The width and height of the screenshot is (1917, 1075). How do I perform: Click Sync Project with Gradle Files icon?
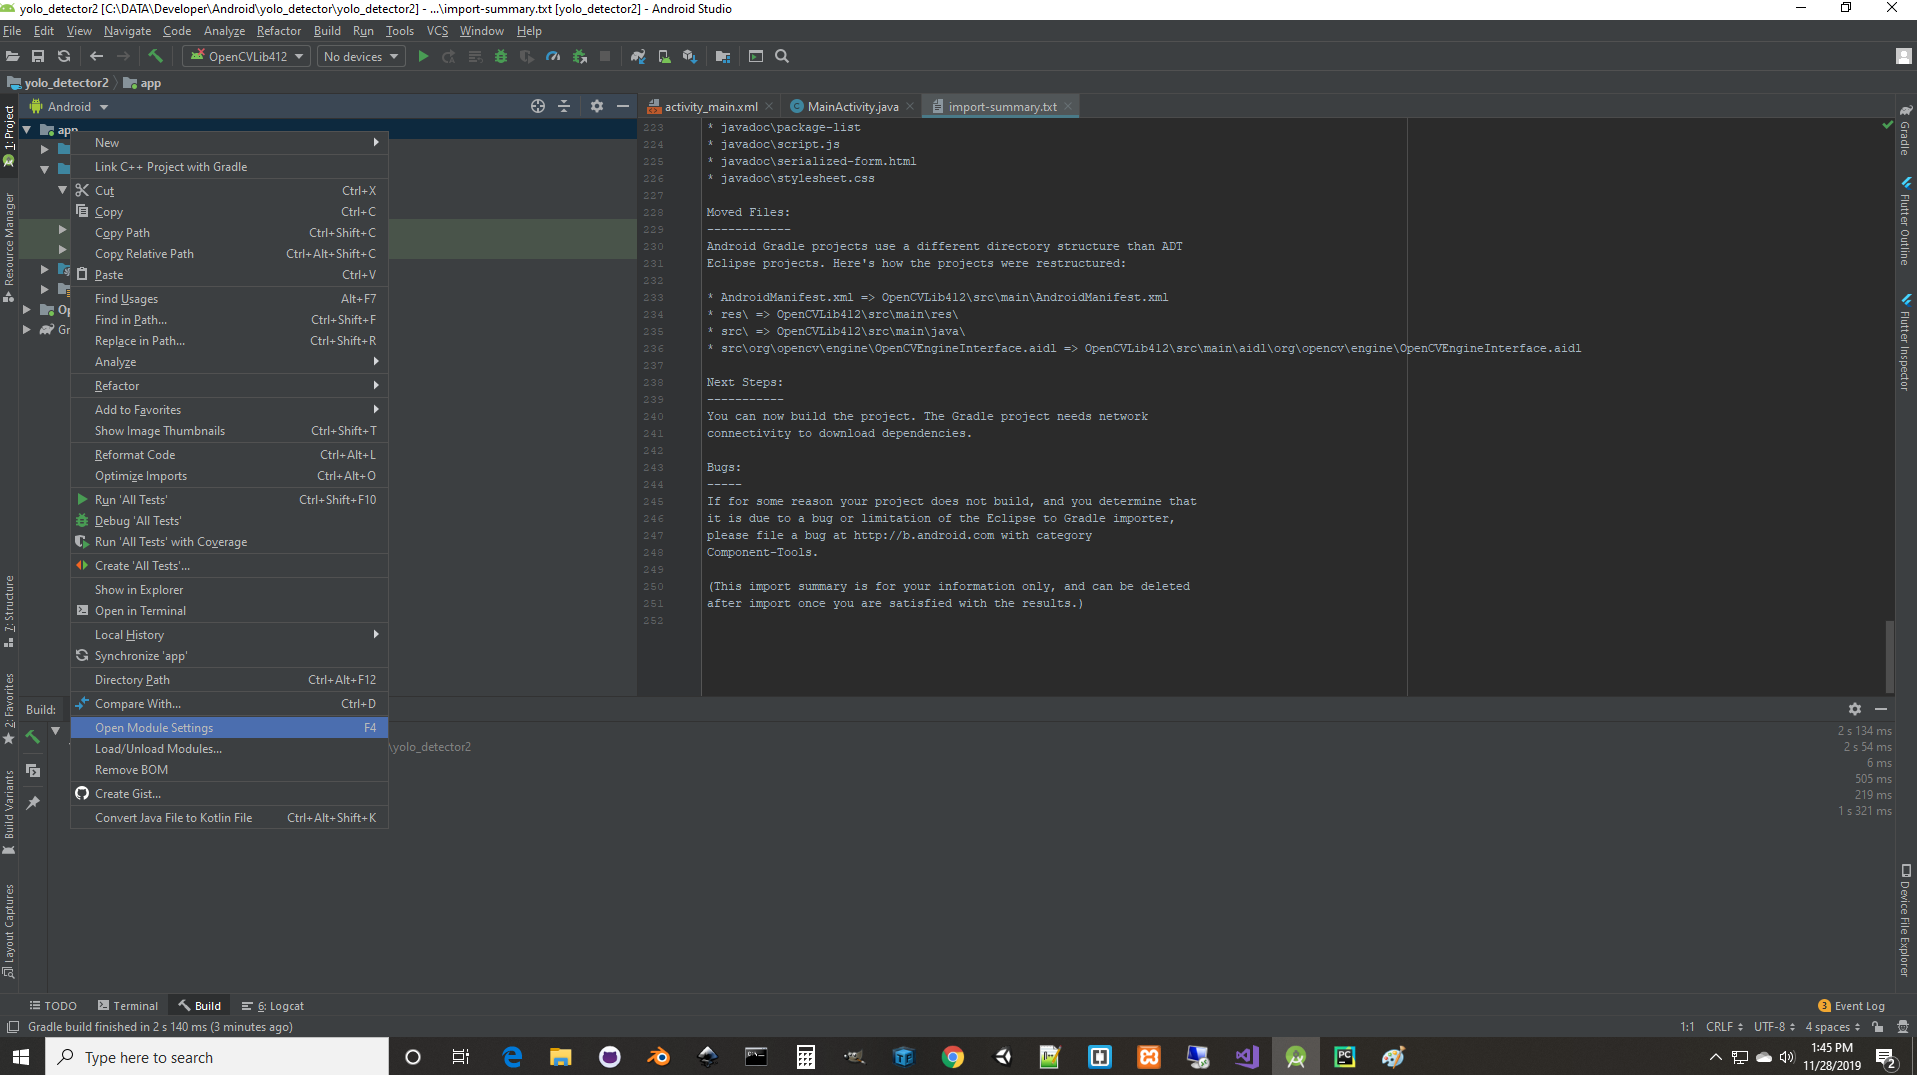point(638,57)
